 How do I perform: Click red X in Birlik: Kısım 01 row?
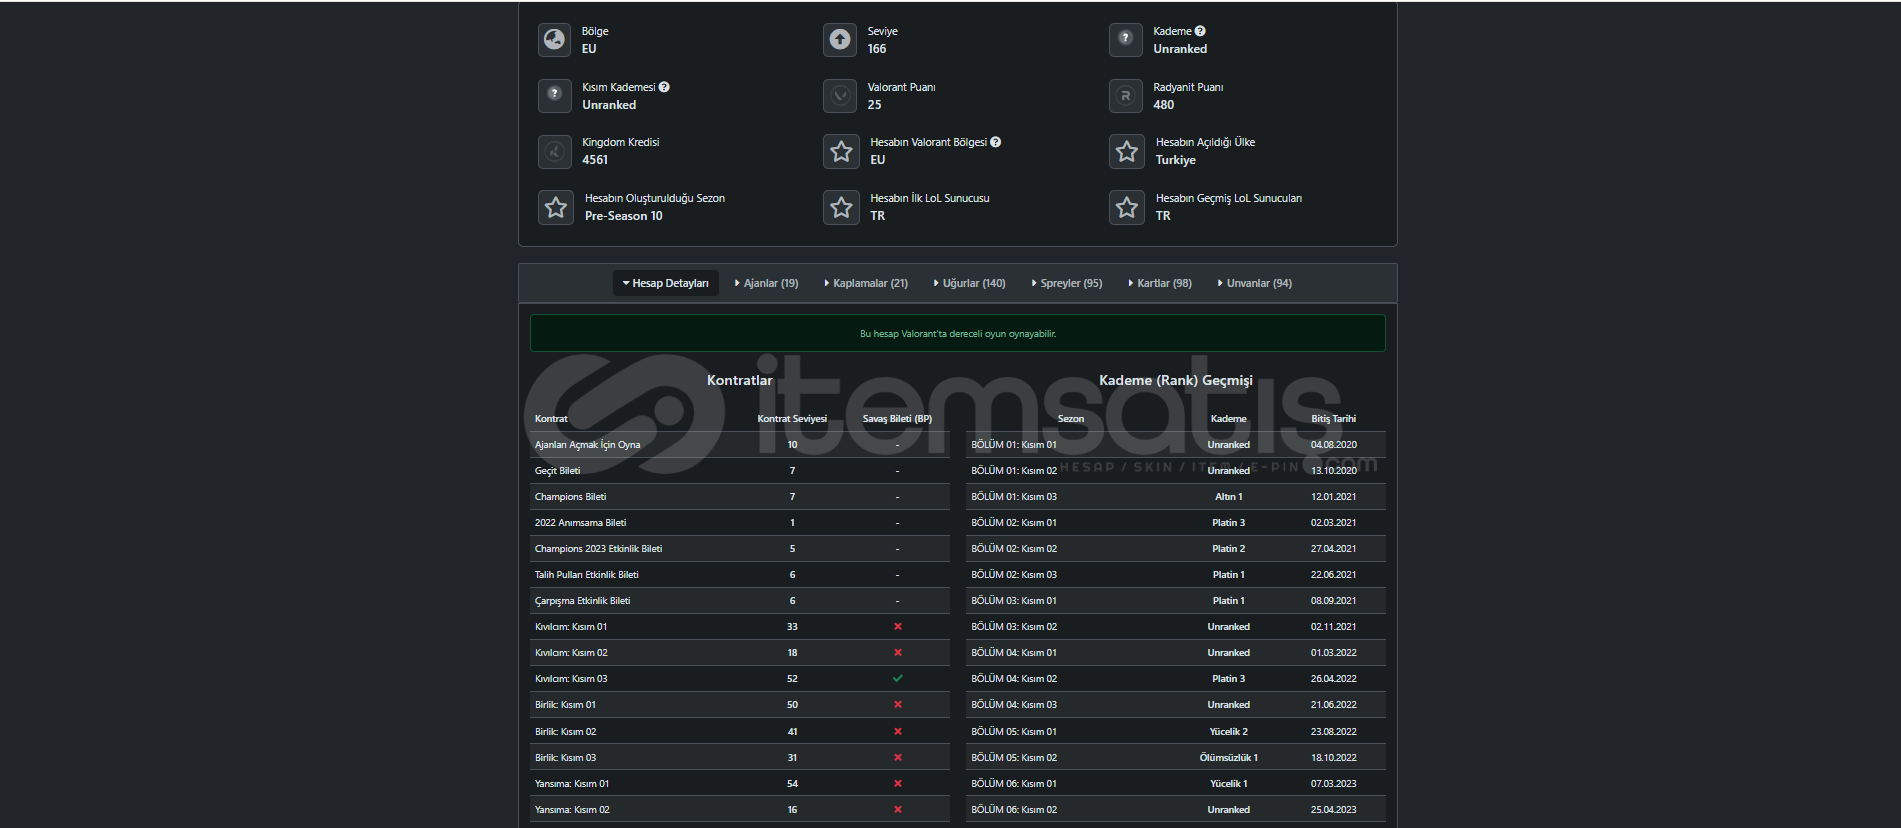point(898,705)
